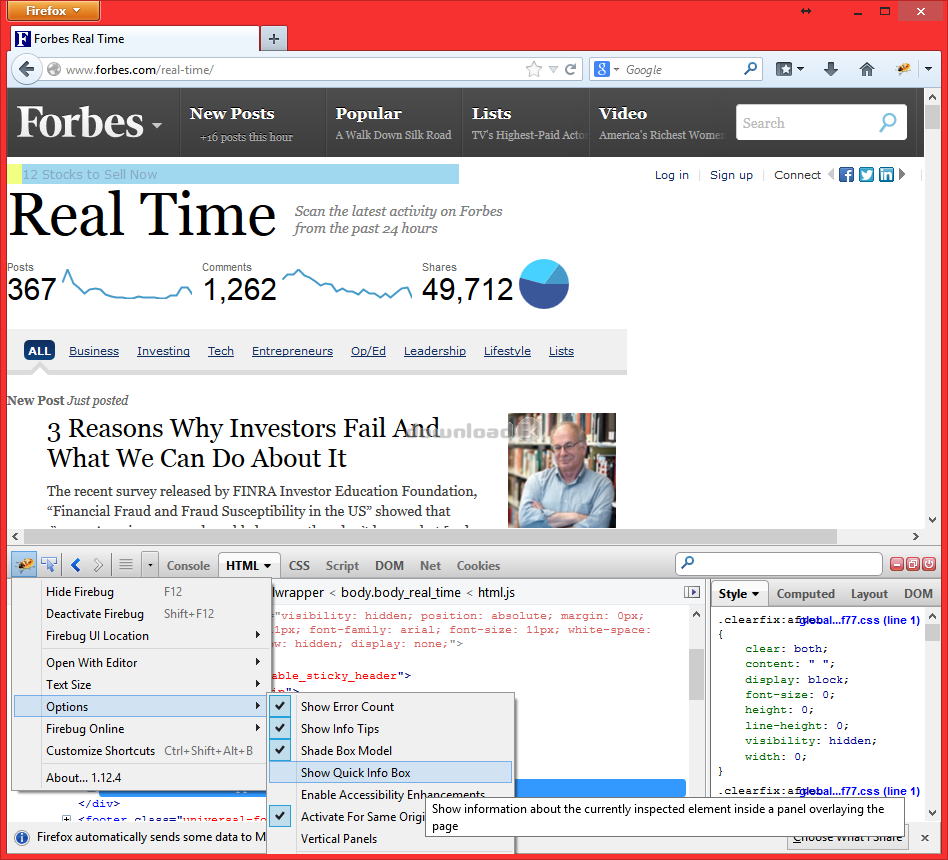Screen dimensions: 948x860
Task: Click the Forbes search magnifier icon
Action: (888, 123)
